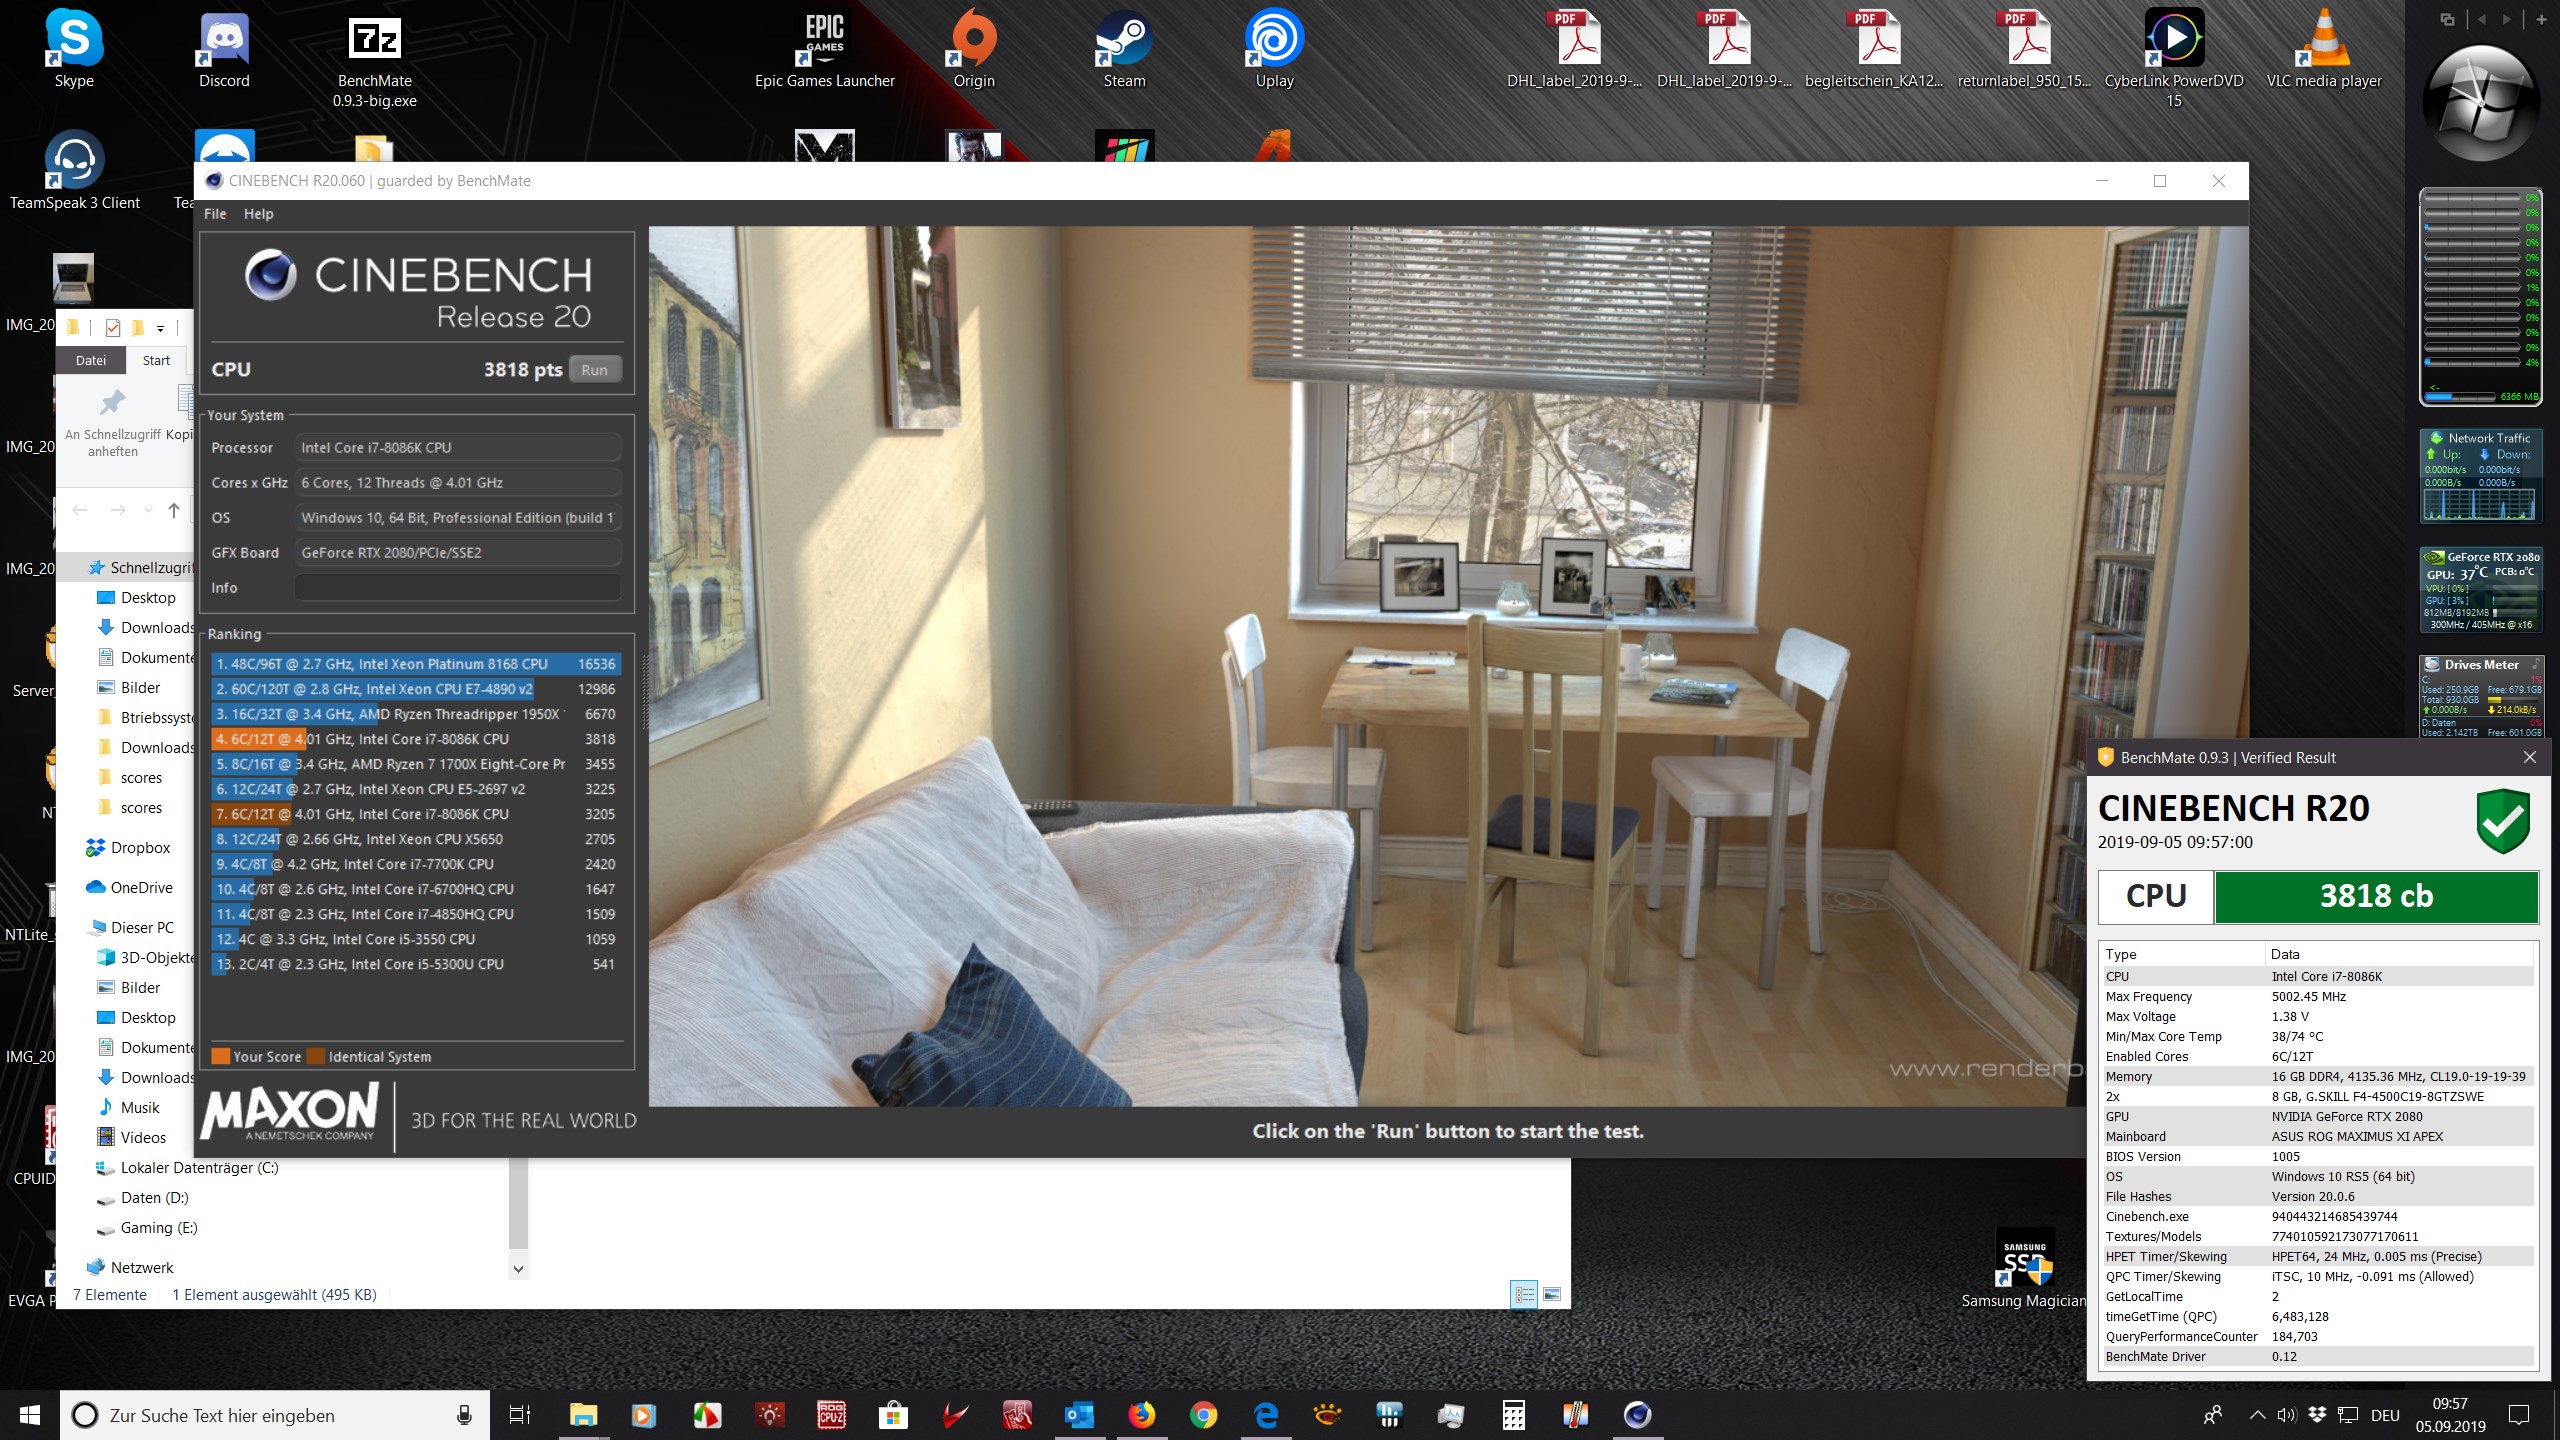Click the microphone icon in the search box
Image resolution: width=2560 pixels, height=1440 pixels.
tap(464, 1415)
